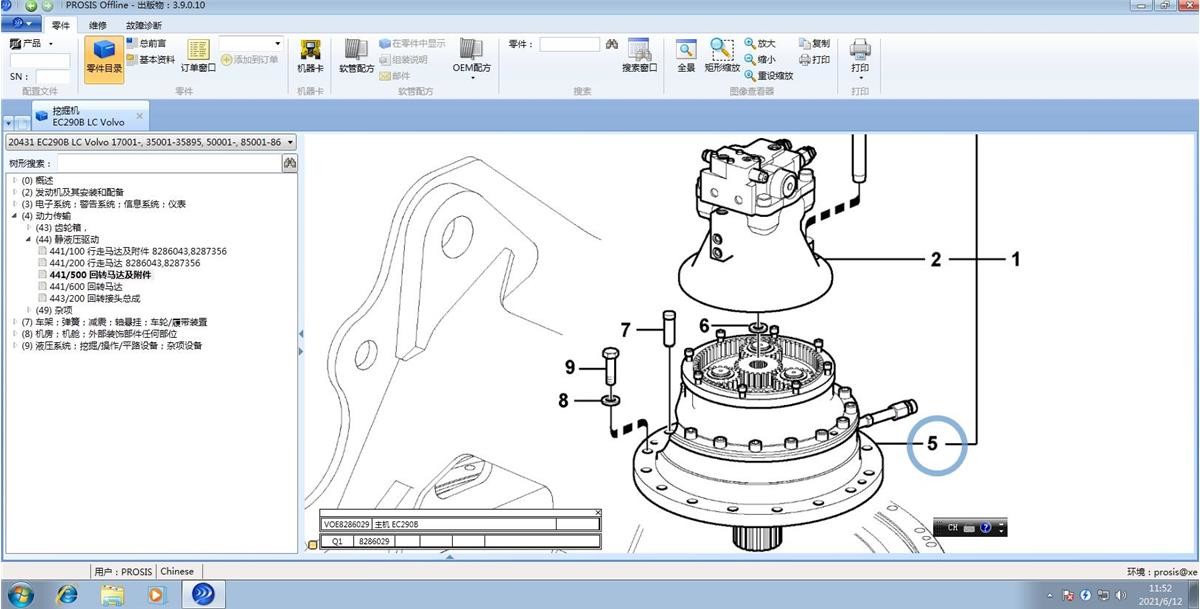Click the 树形搜索 tree search field
The image size is (1200, 609).
pyautogui.click(x=168, y=163)
